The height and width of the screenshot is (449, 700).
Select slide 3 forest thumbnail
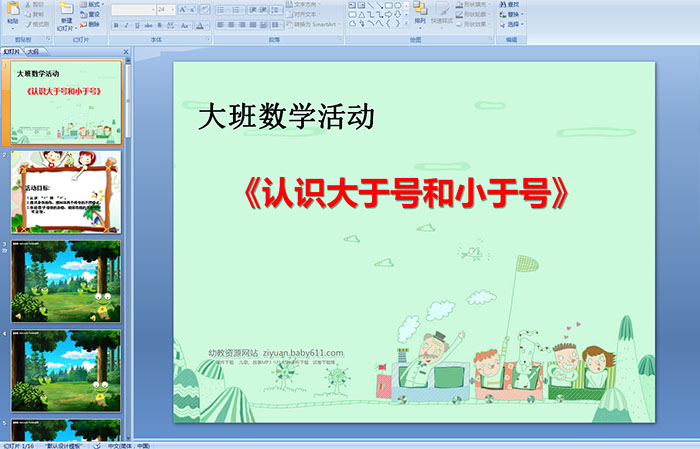pos(65,281)
